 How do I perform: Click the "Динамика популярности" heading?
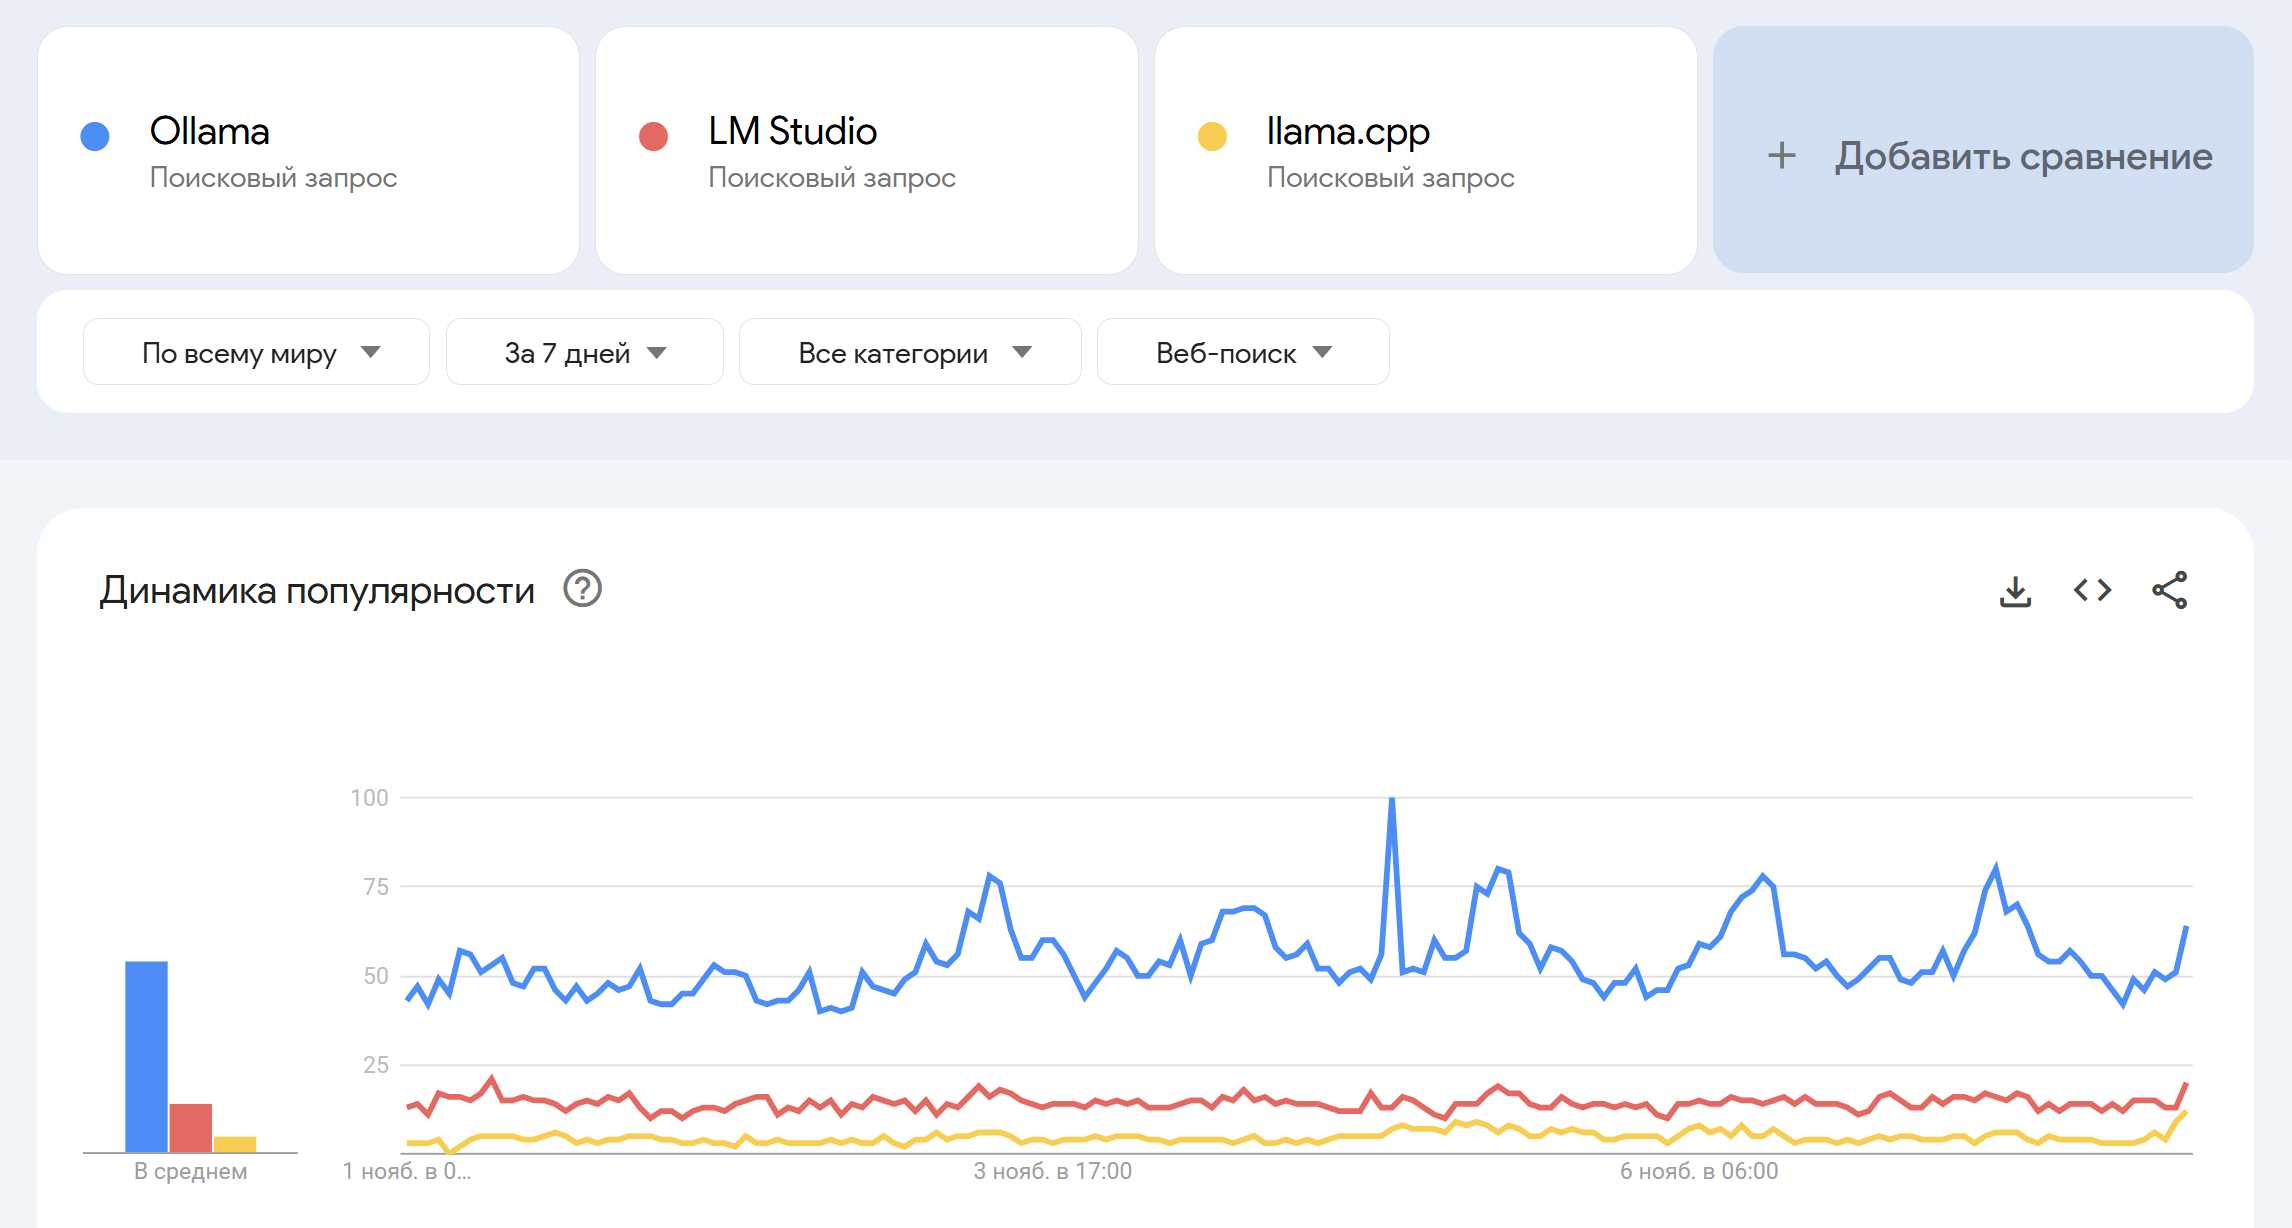click(x=317, y=591)
